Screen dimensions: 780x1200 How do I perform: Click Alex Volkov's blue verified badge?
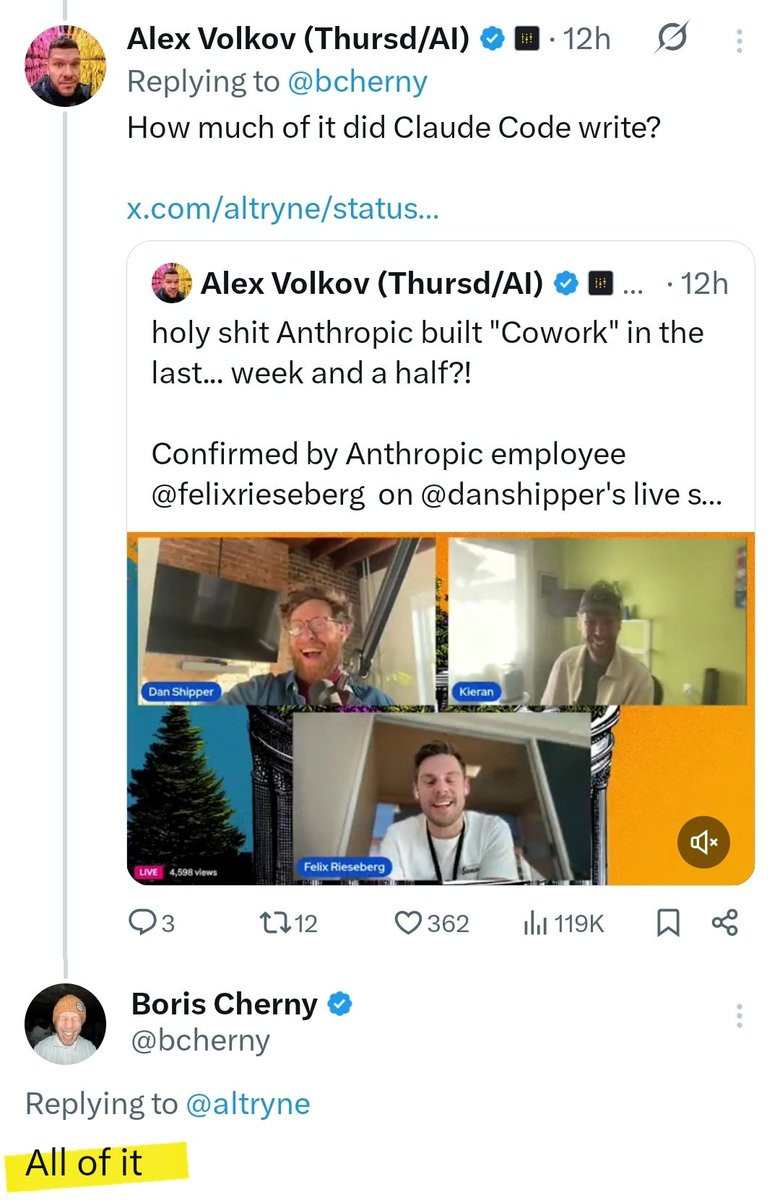coord(491,40)
